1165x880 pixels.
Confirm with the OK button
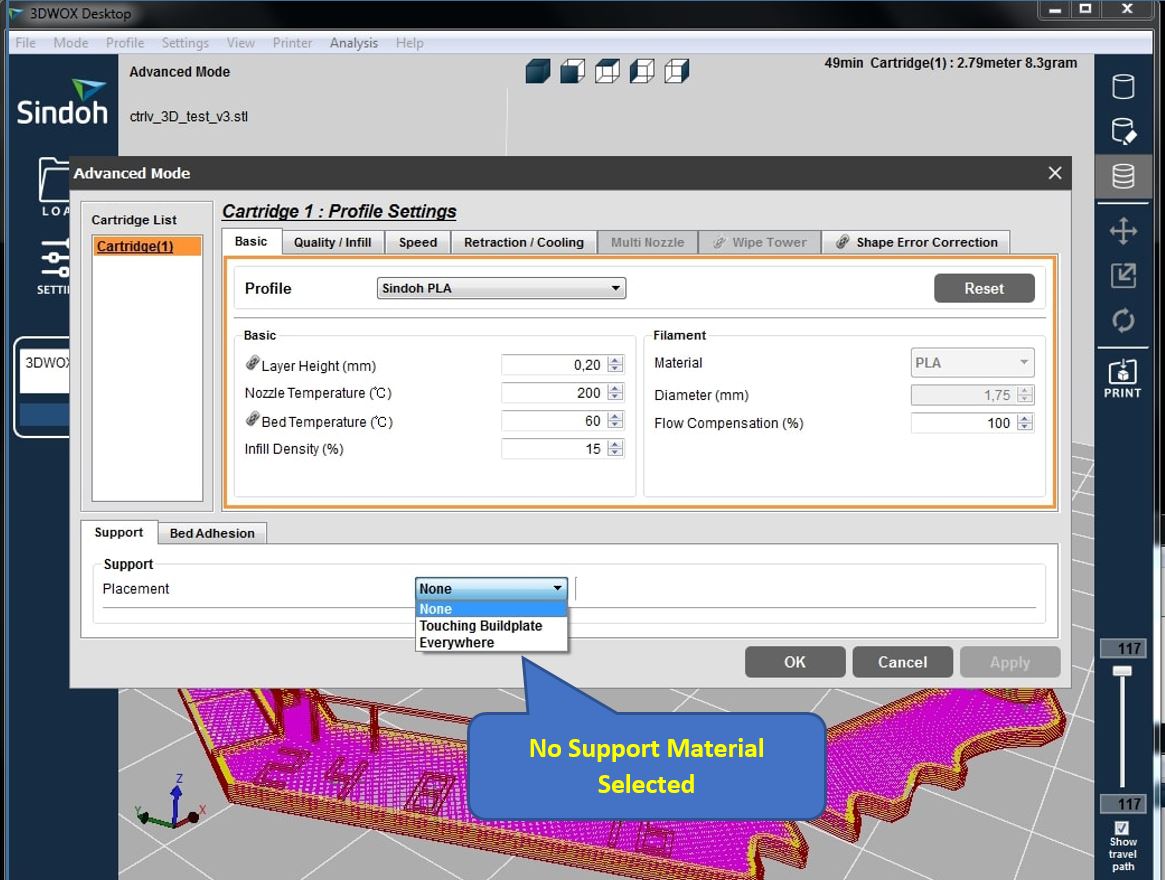795,661
